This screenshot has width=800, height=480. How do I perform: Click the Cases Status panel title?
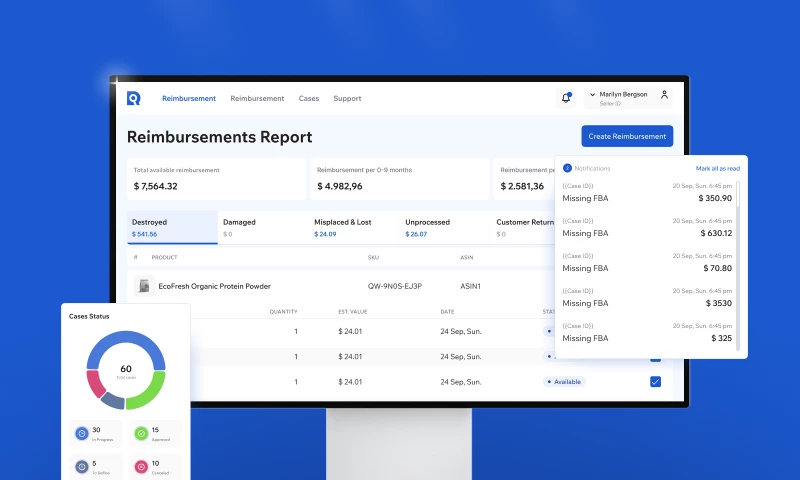tap(89, 316)
